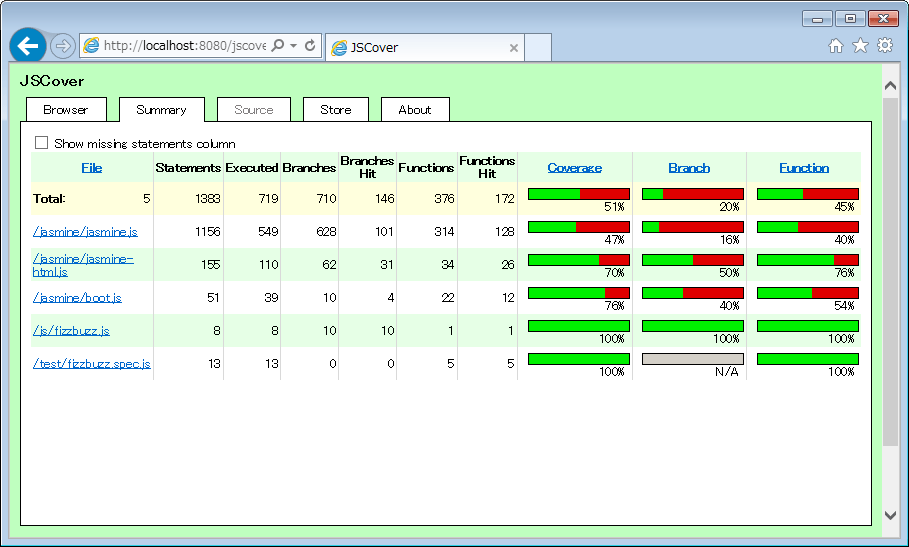This screenshot has height=547, width=909.
Task: Click the Executed column header
Action: pos(252,168)
